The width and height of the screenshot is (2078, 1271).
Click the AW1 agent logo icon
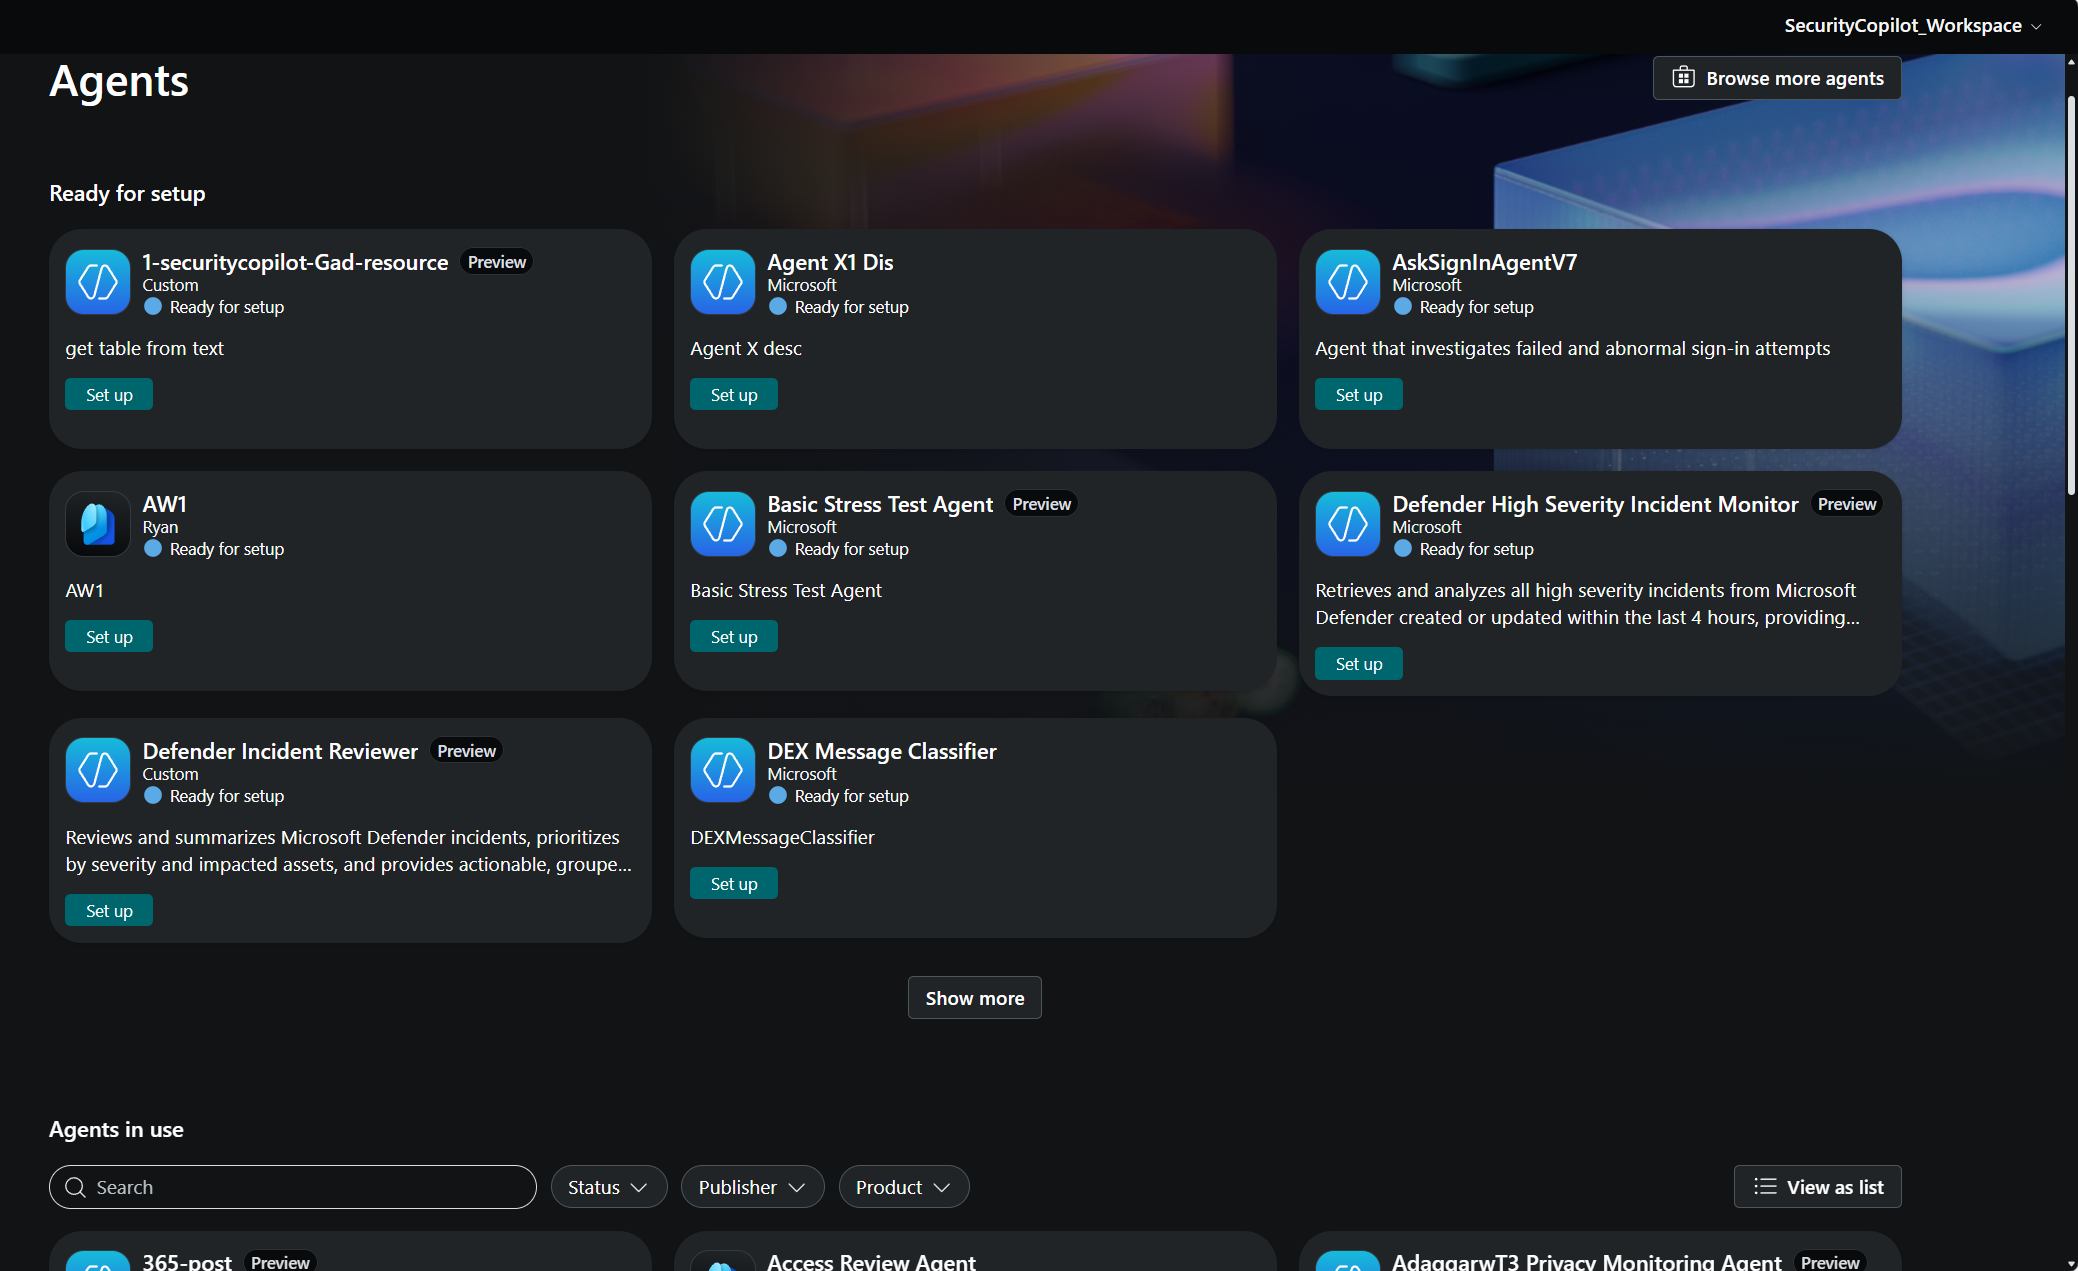click(x=98, y=524)
